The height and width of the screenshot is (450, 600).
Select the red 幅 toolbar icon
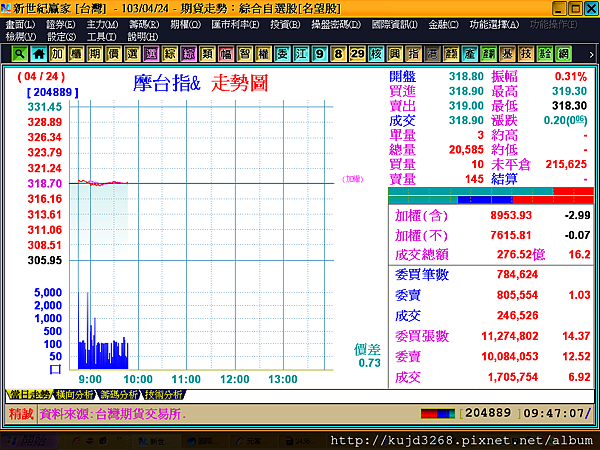click(x=226, y=54)
